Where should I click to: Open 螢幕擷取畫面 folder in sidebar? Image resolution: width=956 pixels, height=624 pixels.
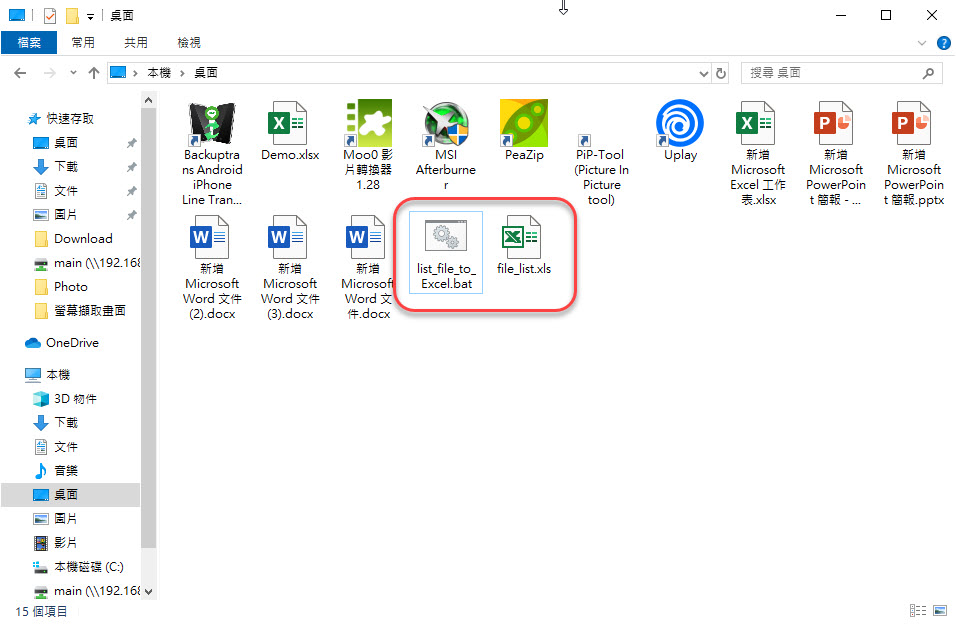[x=80, y=310]
